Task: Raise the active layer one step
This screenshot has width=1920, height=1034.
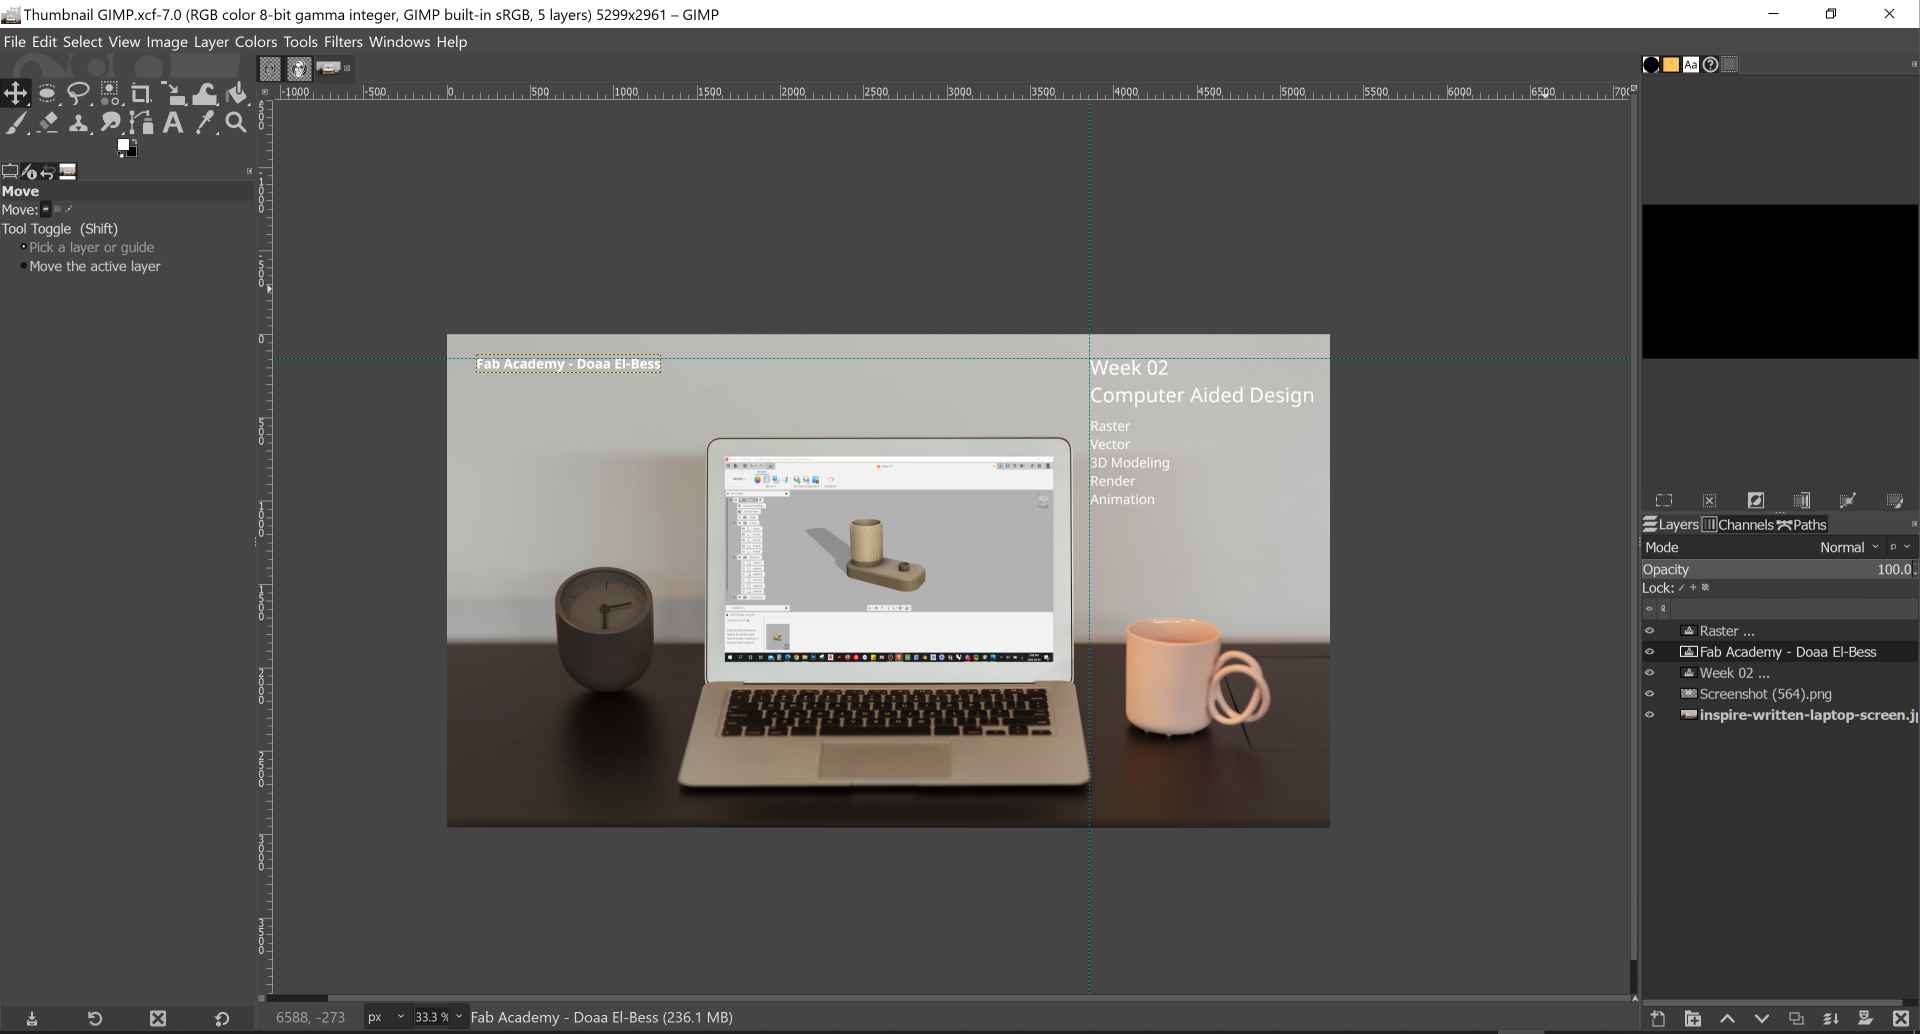Action: [1727, 1019]
